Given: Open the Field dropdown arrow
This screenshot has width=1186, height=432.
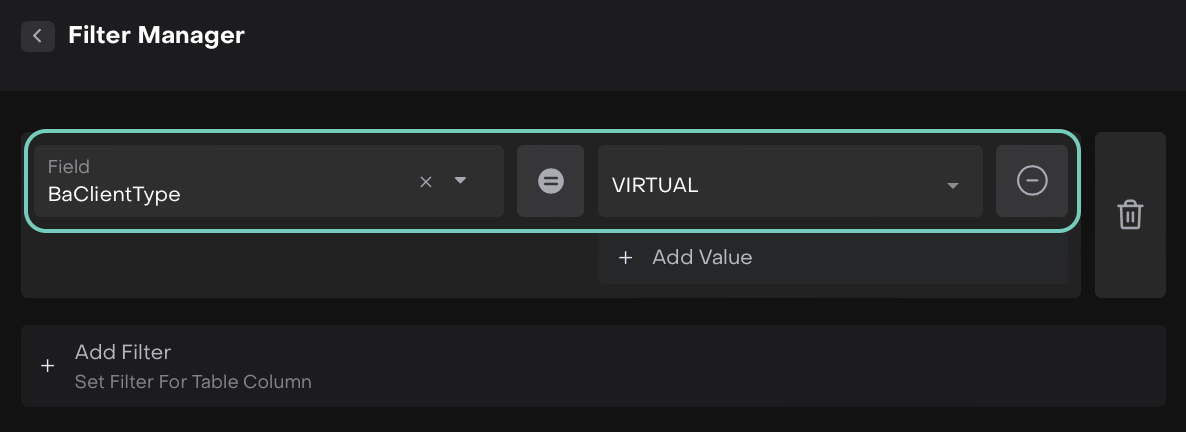Looking at the screenshot, I should pyautogui.click(x=460, y=181).
